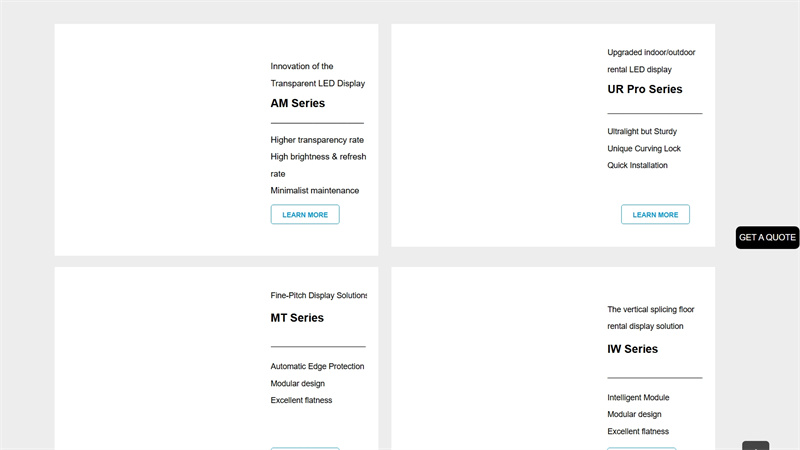Select the MT Series heading
Screen dimensions: 800x450
tap(297, 318)
